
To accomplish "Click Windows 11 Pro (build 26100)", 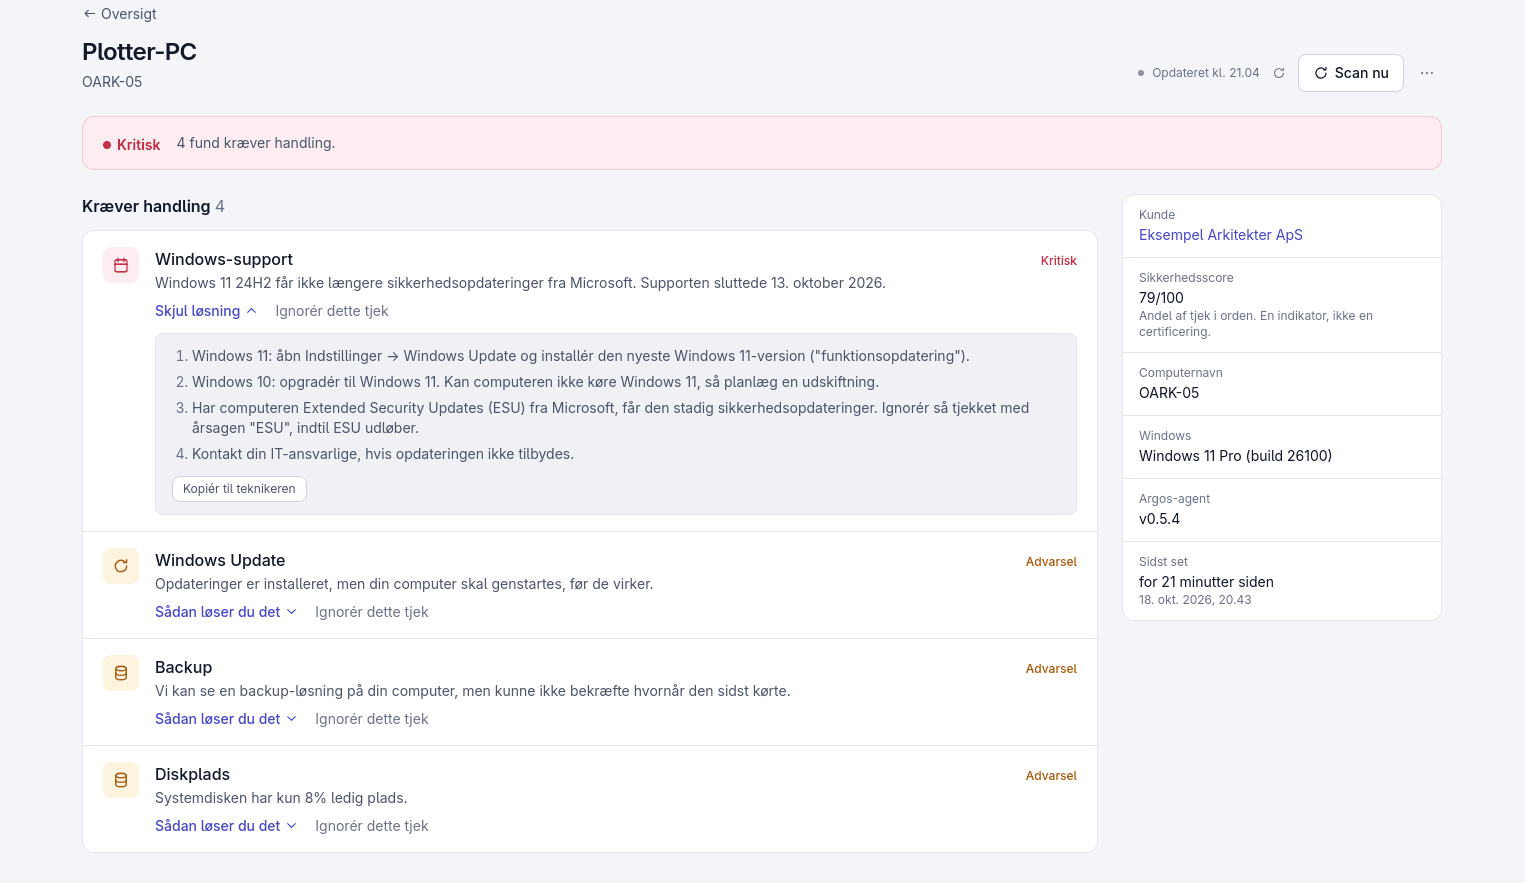I will [1235, 456].
